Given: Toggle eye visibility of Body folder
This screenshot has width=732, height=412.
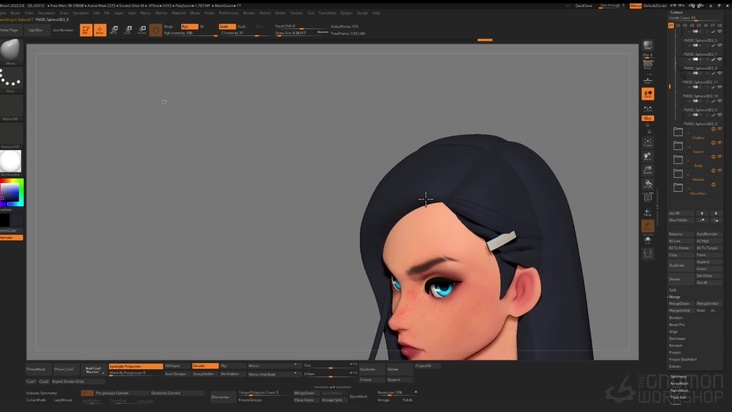Looking at the screenshot, I should click(720, 157).
